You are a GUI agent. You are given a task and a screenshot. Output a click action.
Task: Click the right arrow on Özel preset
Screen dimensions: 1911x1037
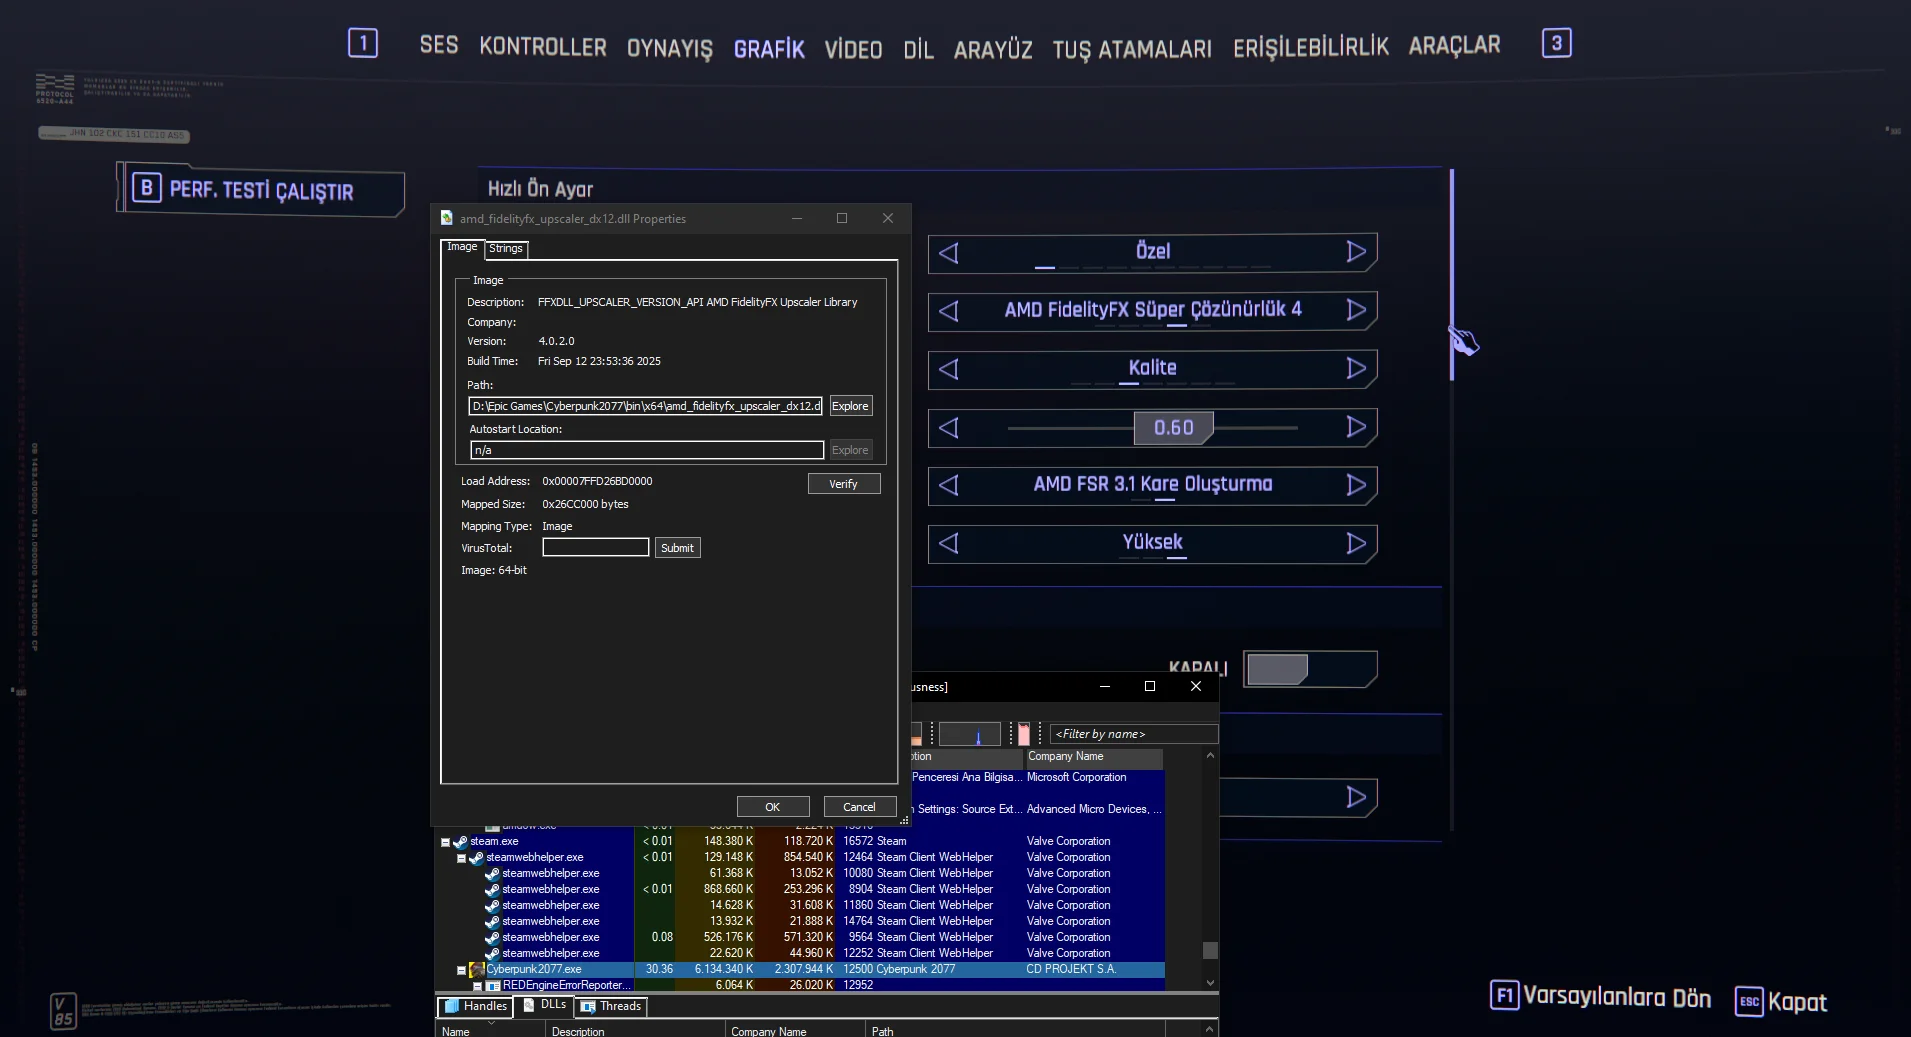(x=1355, y=252)
